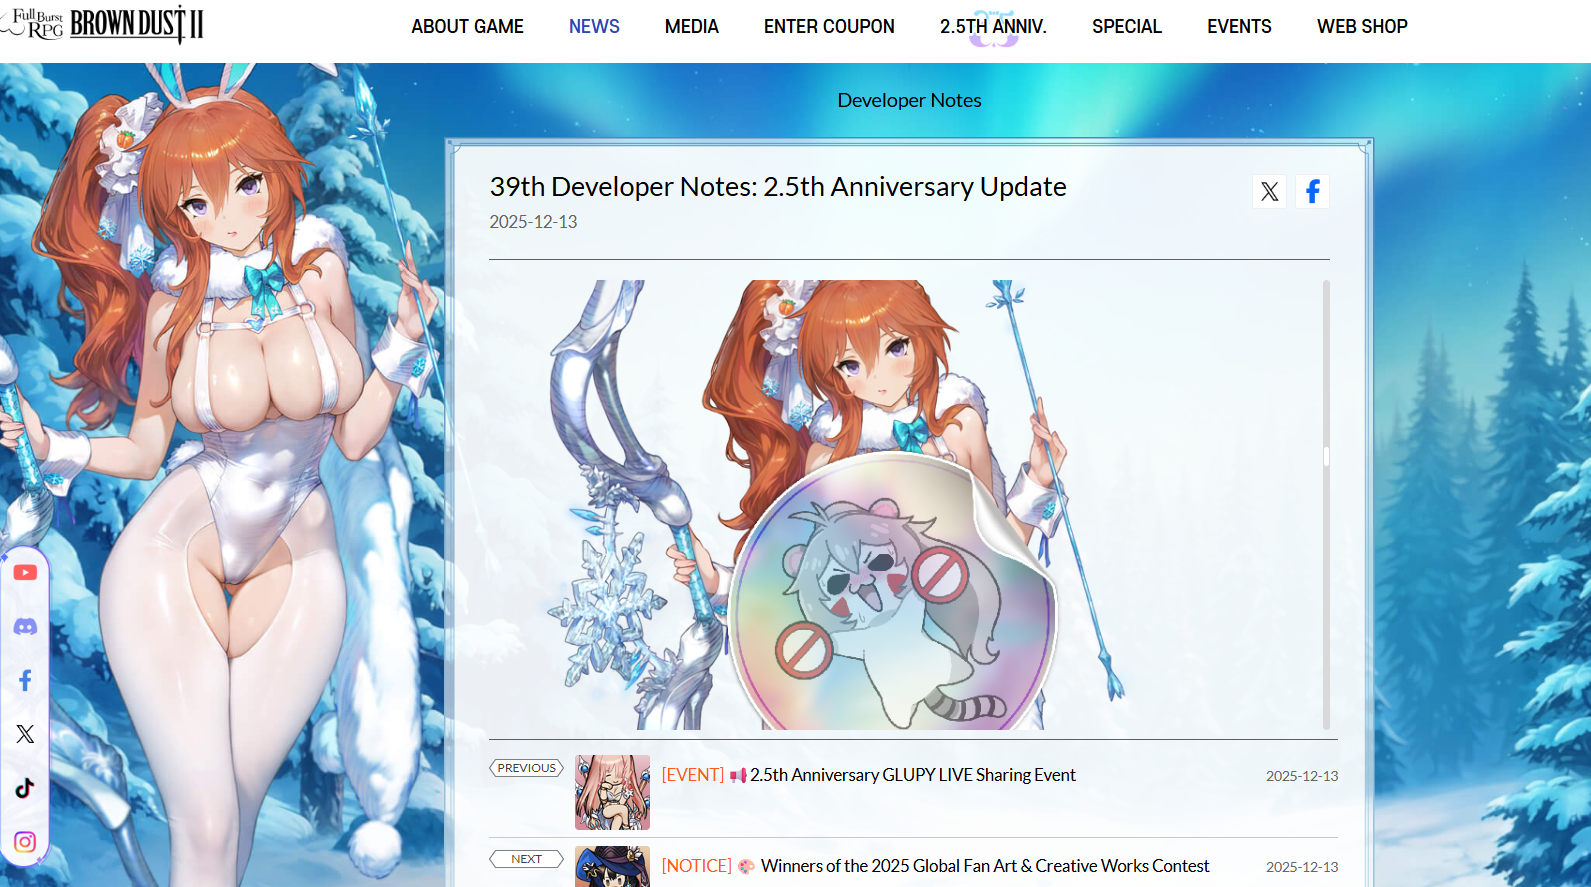Click the date beside the Fan Art Contest notice
This screenshot has height=887, width=1591.
1302,867
